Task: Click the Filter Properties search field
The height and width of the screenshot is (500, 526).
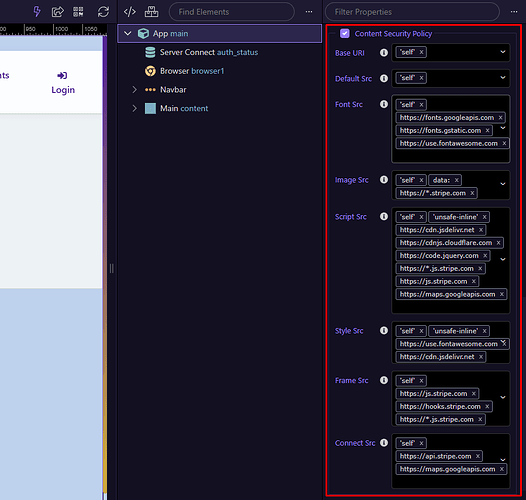Action: [x=412, y=12]
